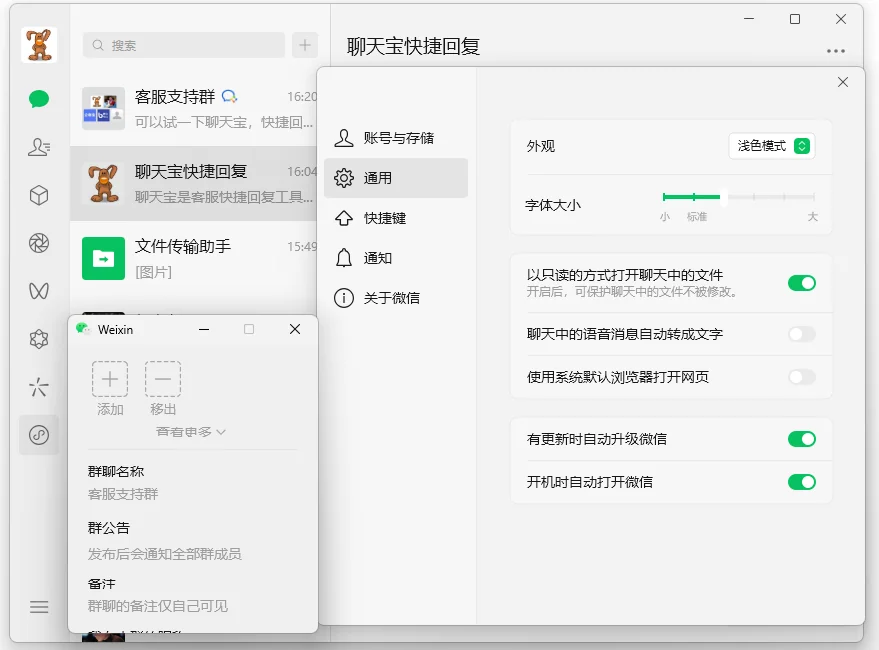The width and height of the screenshot is (879, 650).
Task: Select 通用 settings tab
Action: [x=396, y=178]
